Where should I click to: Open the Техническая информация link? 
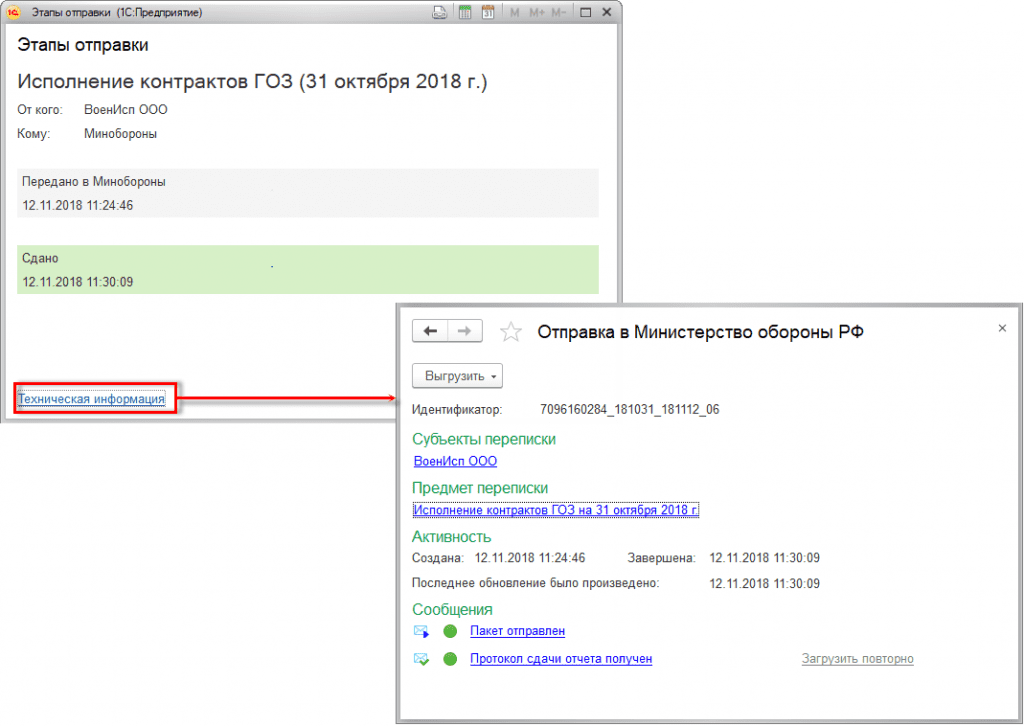91,399
